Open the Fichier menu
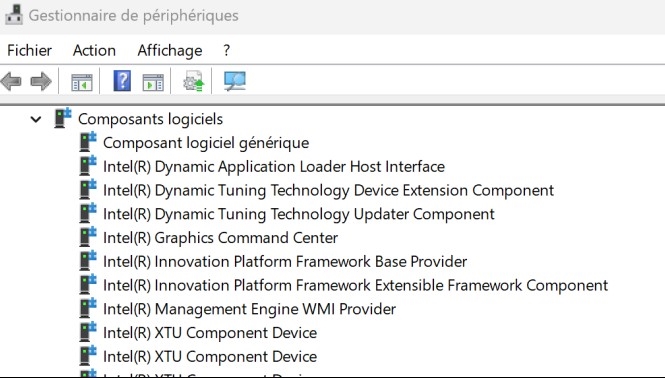This screenshot has height=378, width=665. click(x=29, y=50)
